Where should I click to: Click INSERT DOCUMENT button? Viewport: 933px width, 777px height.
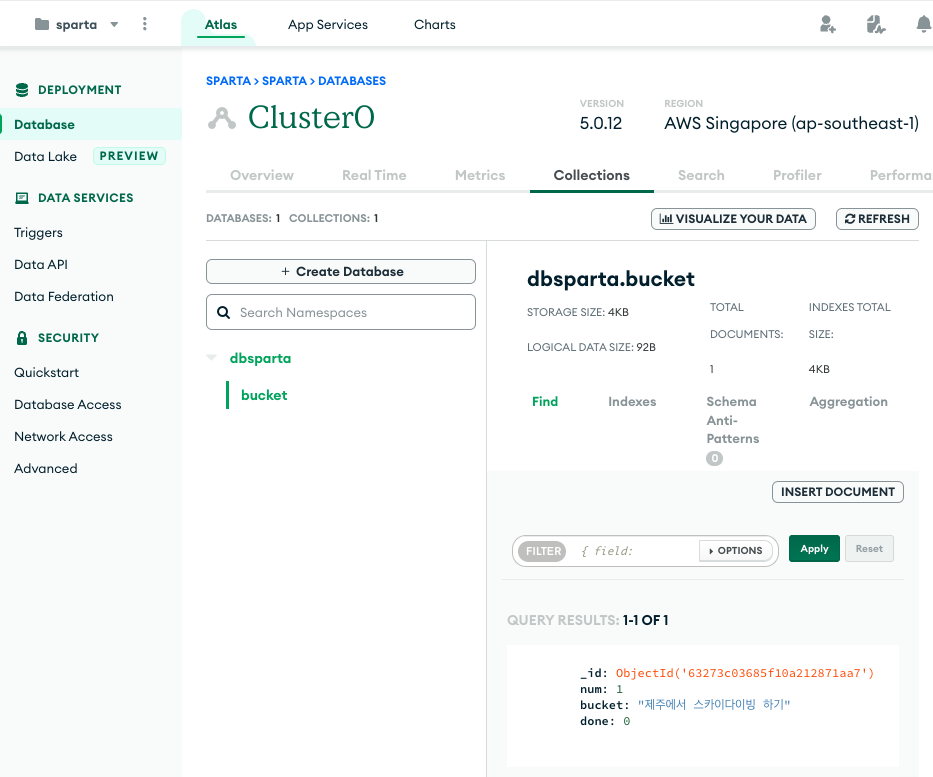[838, 492]
